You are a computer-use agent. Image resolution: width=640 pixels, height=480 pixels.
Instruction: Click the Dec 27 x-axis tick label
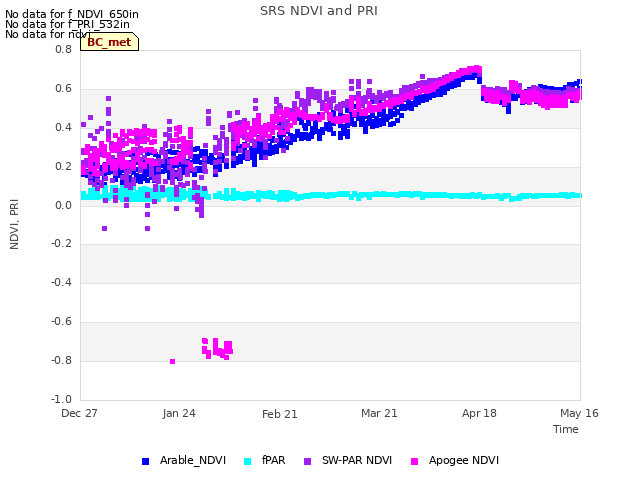(x=79, y=413)
